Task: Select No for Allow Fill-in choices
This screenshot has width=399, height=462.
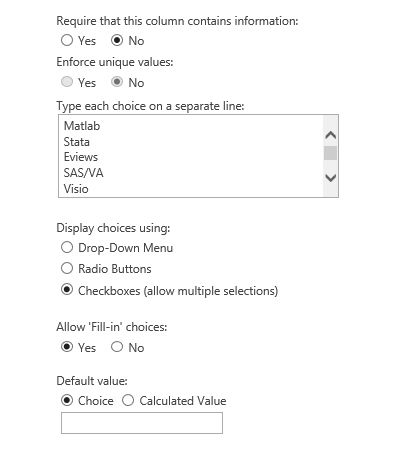Action: (117, 347)
